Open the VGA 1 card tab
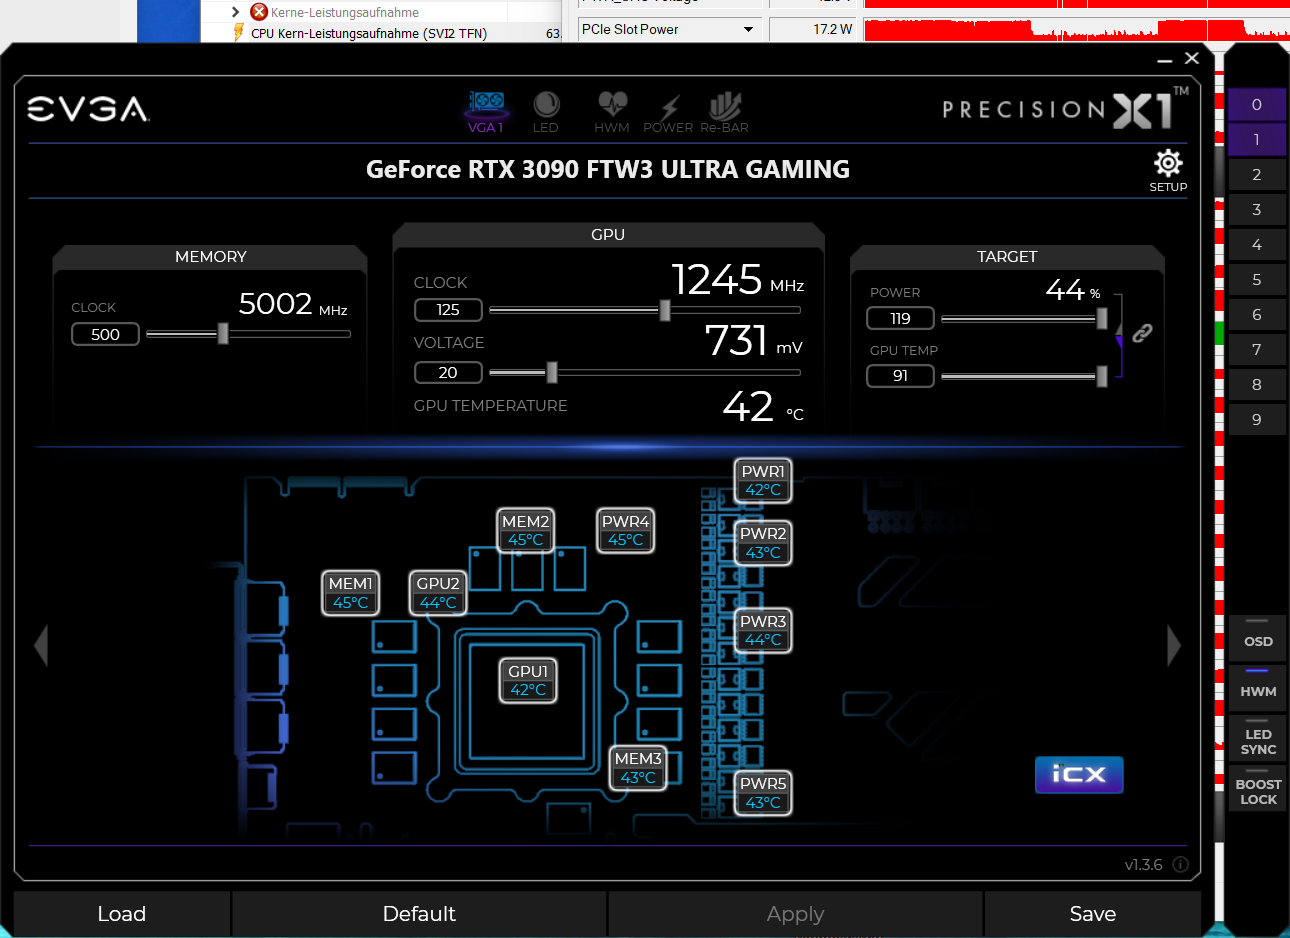Image resolution: width=1290 pixels, height=938 pixels. 486,111
